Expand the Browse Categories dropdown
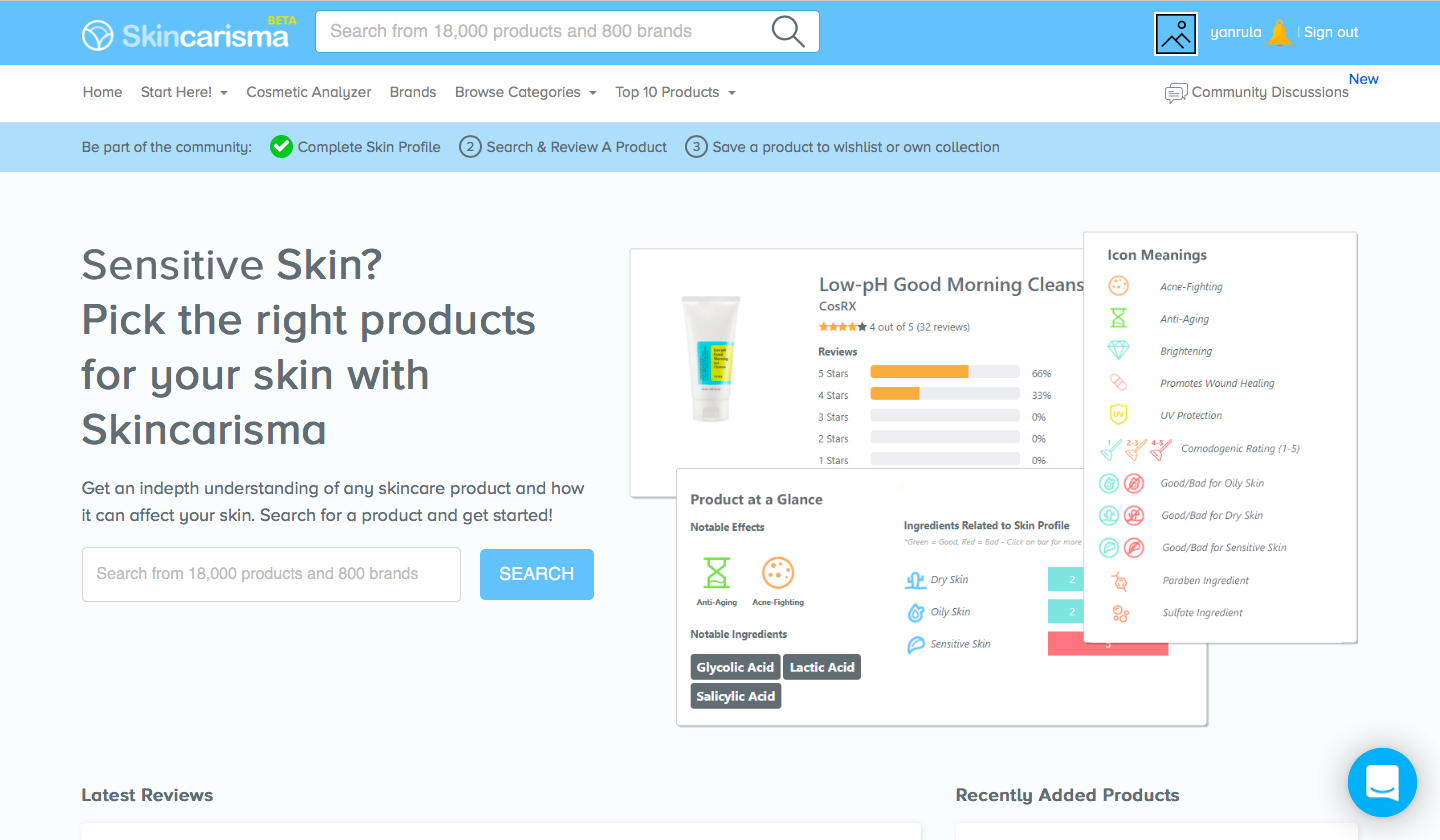The image size is (1440, 840). (525, 92)
